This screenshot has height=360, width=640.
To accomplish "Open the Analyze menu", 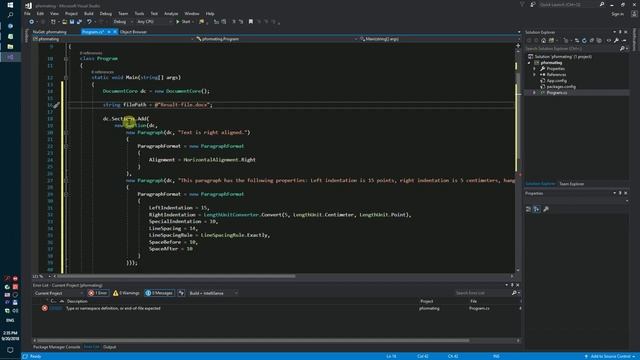I will point(171,13).
